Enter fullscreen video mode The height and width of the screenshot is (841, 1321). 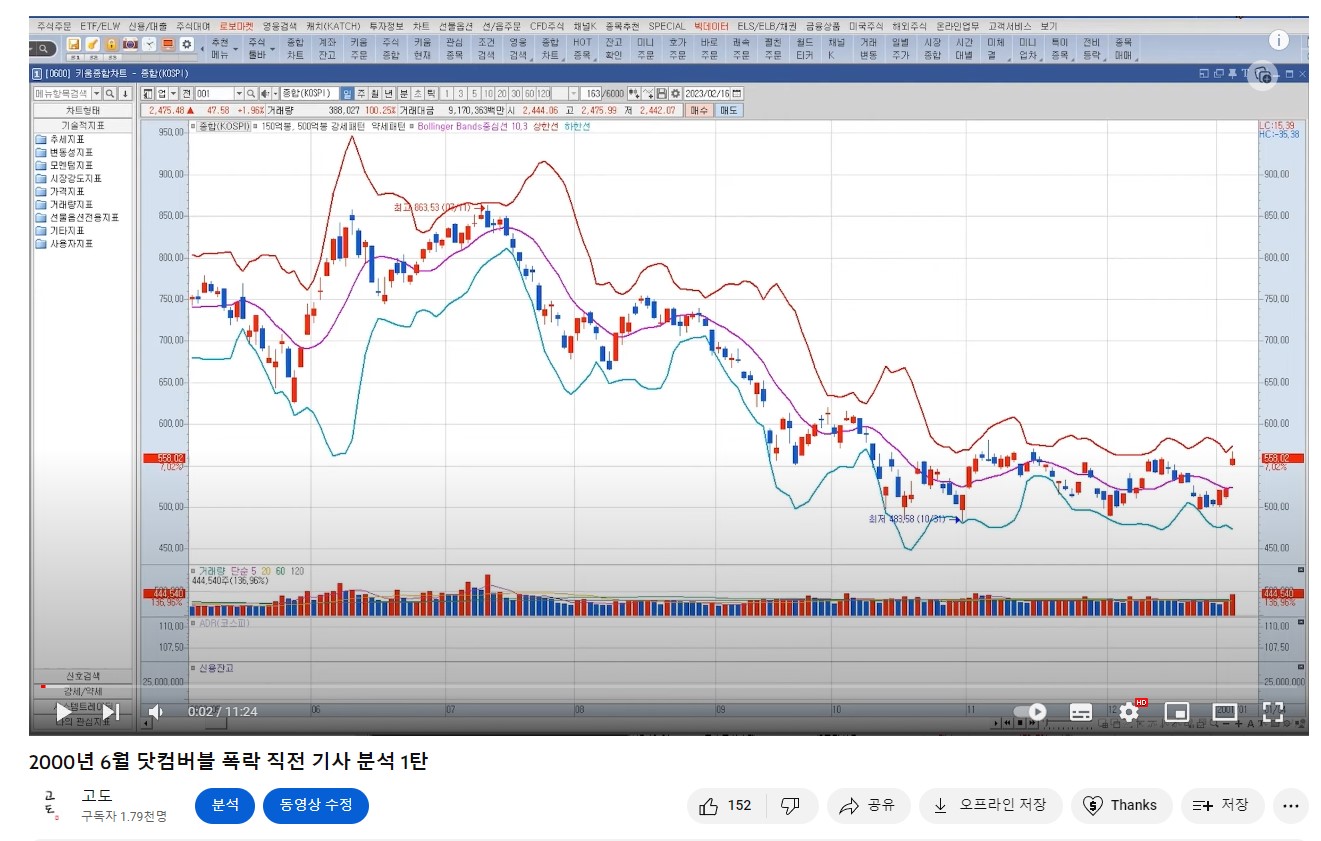tap(1273, 712)
